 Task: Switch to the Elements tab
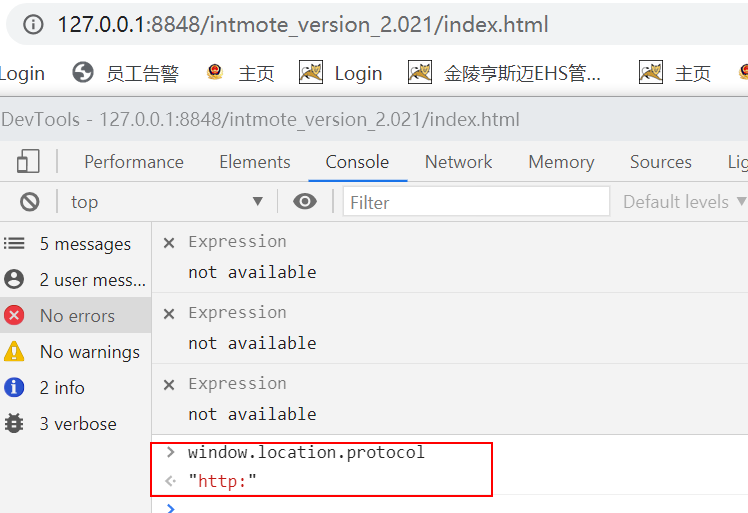tap(255, 162)
